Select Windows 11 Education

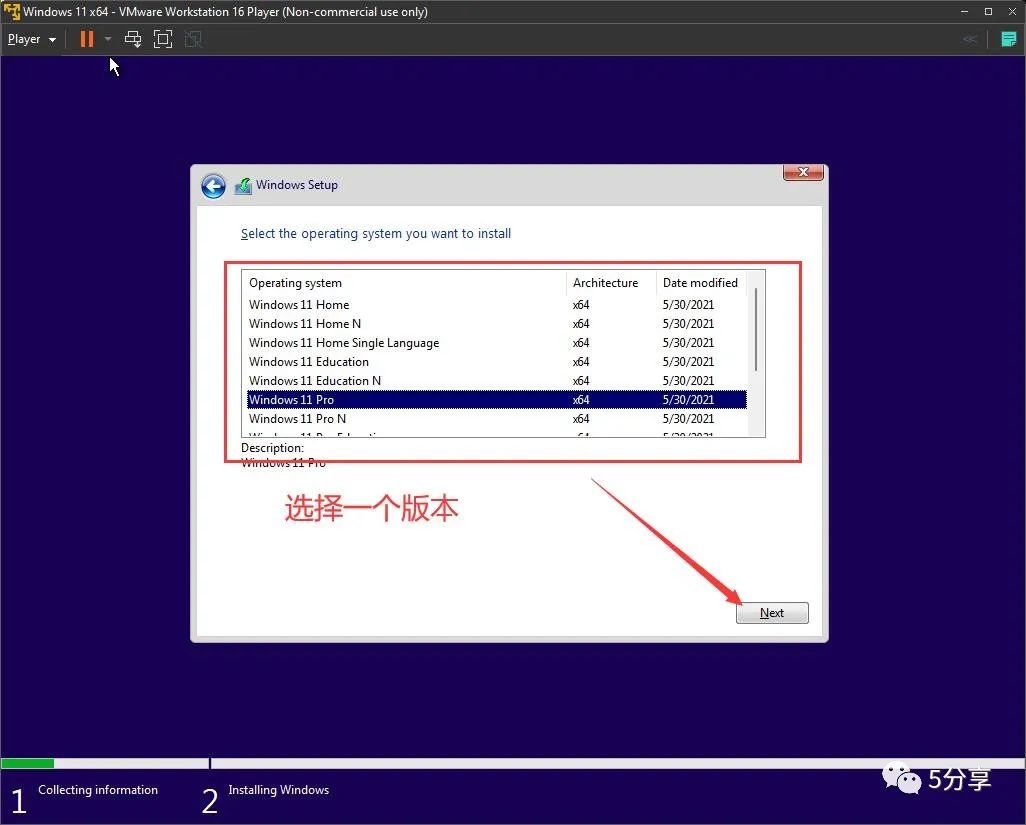tap(497, 362)
